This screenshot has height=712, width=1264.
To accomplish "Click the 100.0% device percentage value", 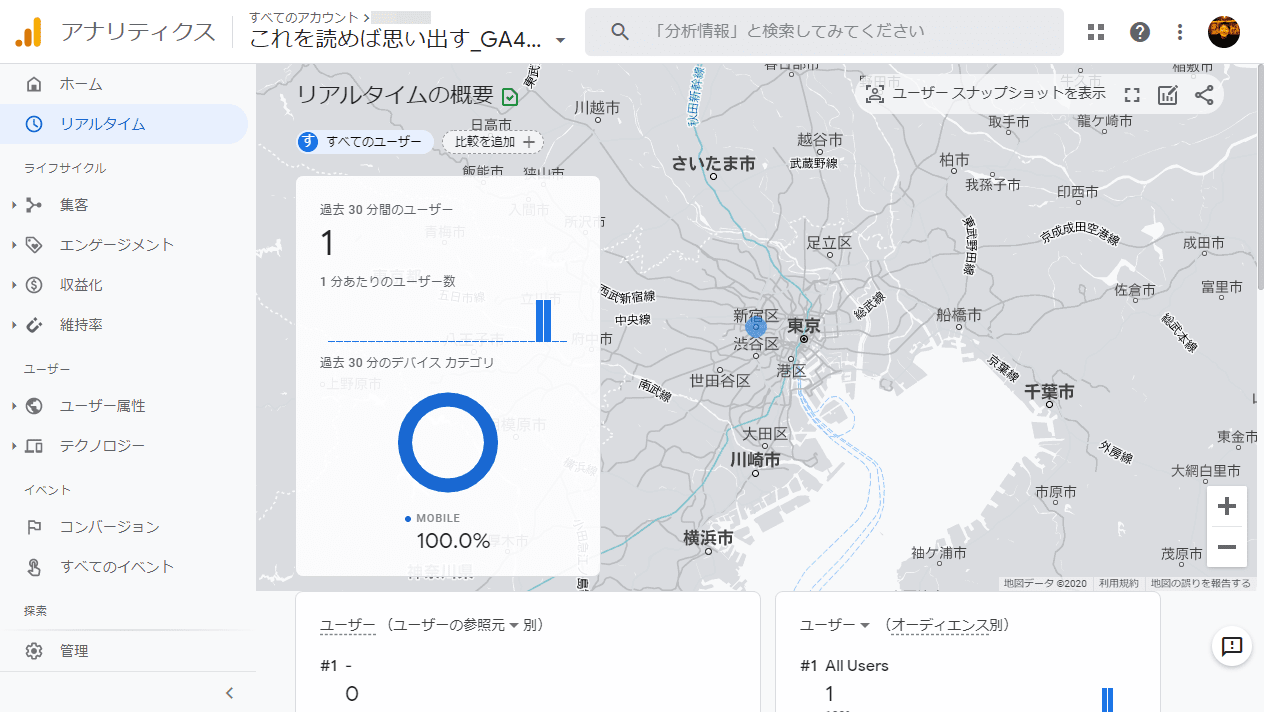I will pos(453,542).
